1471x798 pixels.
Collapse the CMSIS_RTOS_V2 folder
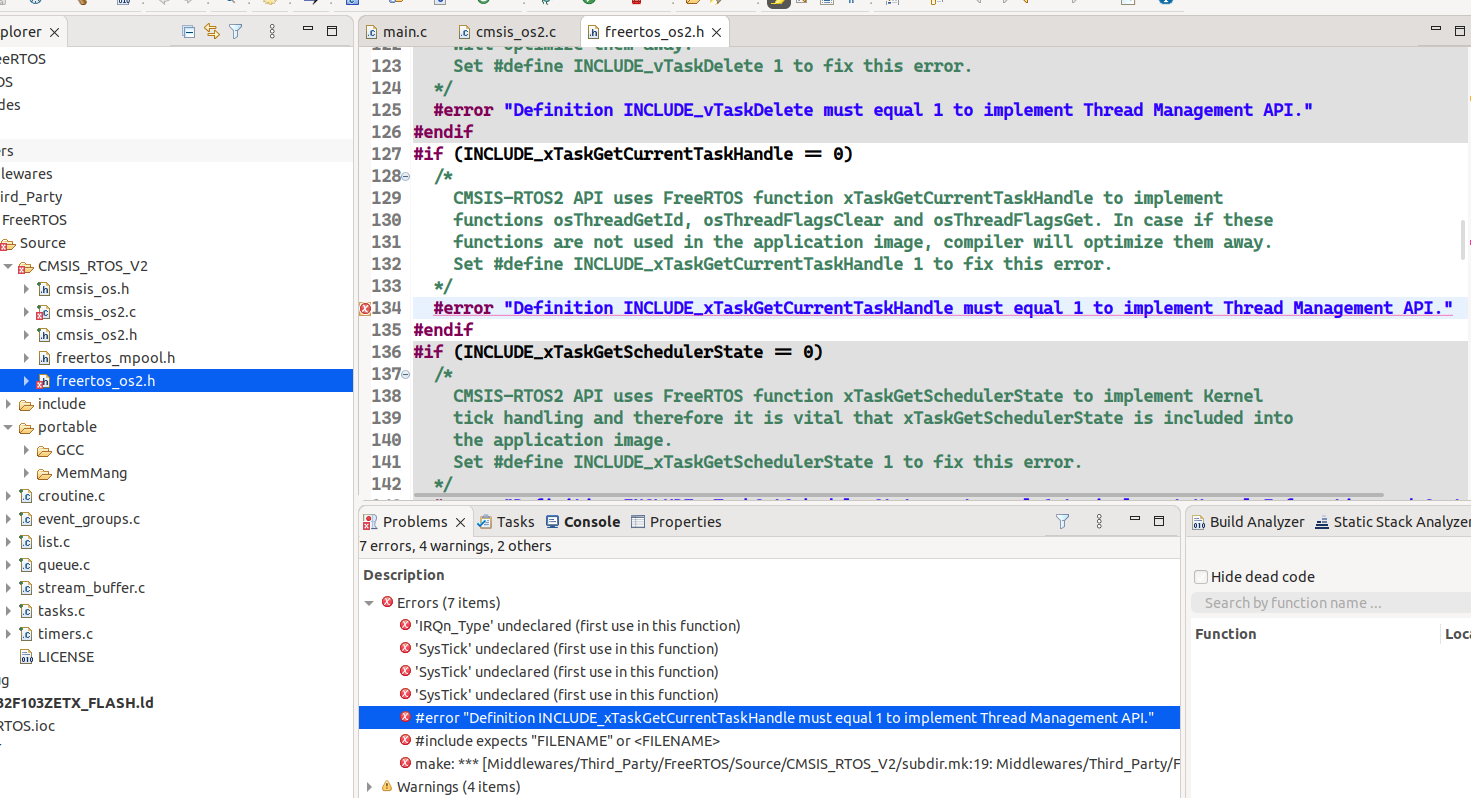(x=8, y=267)
